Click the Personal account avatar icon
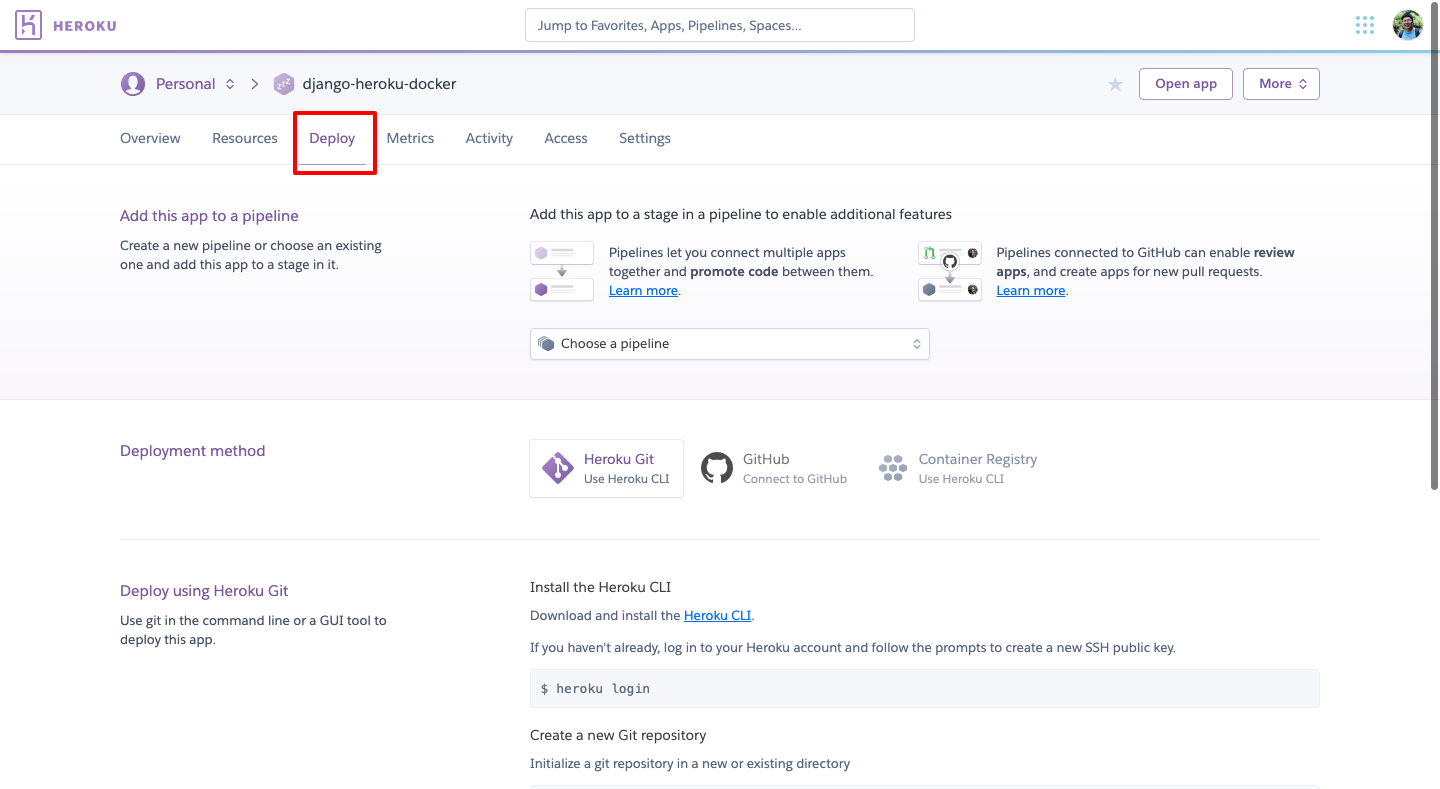Viewport: 1440px width, 789px height. pyautogui.click(x=133, y=84)
